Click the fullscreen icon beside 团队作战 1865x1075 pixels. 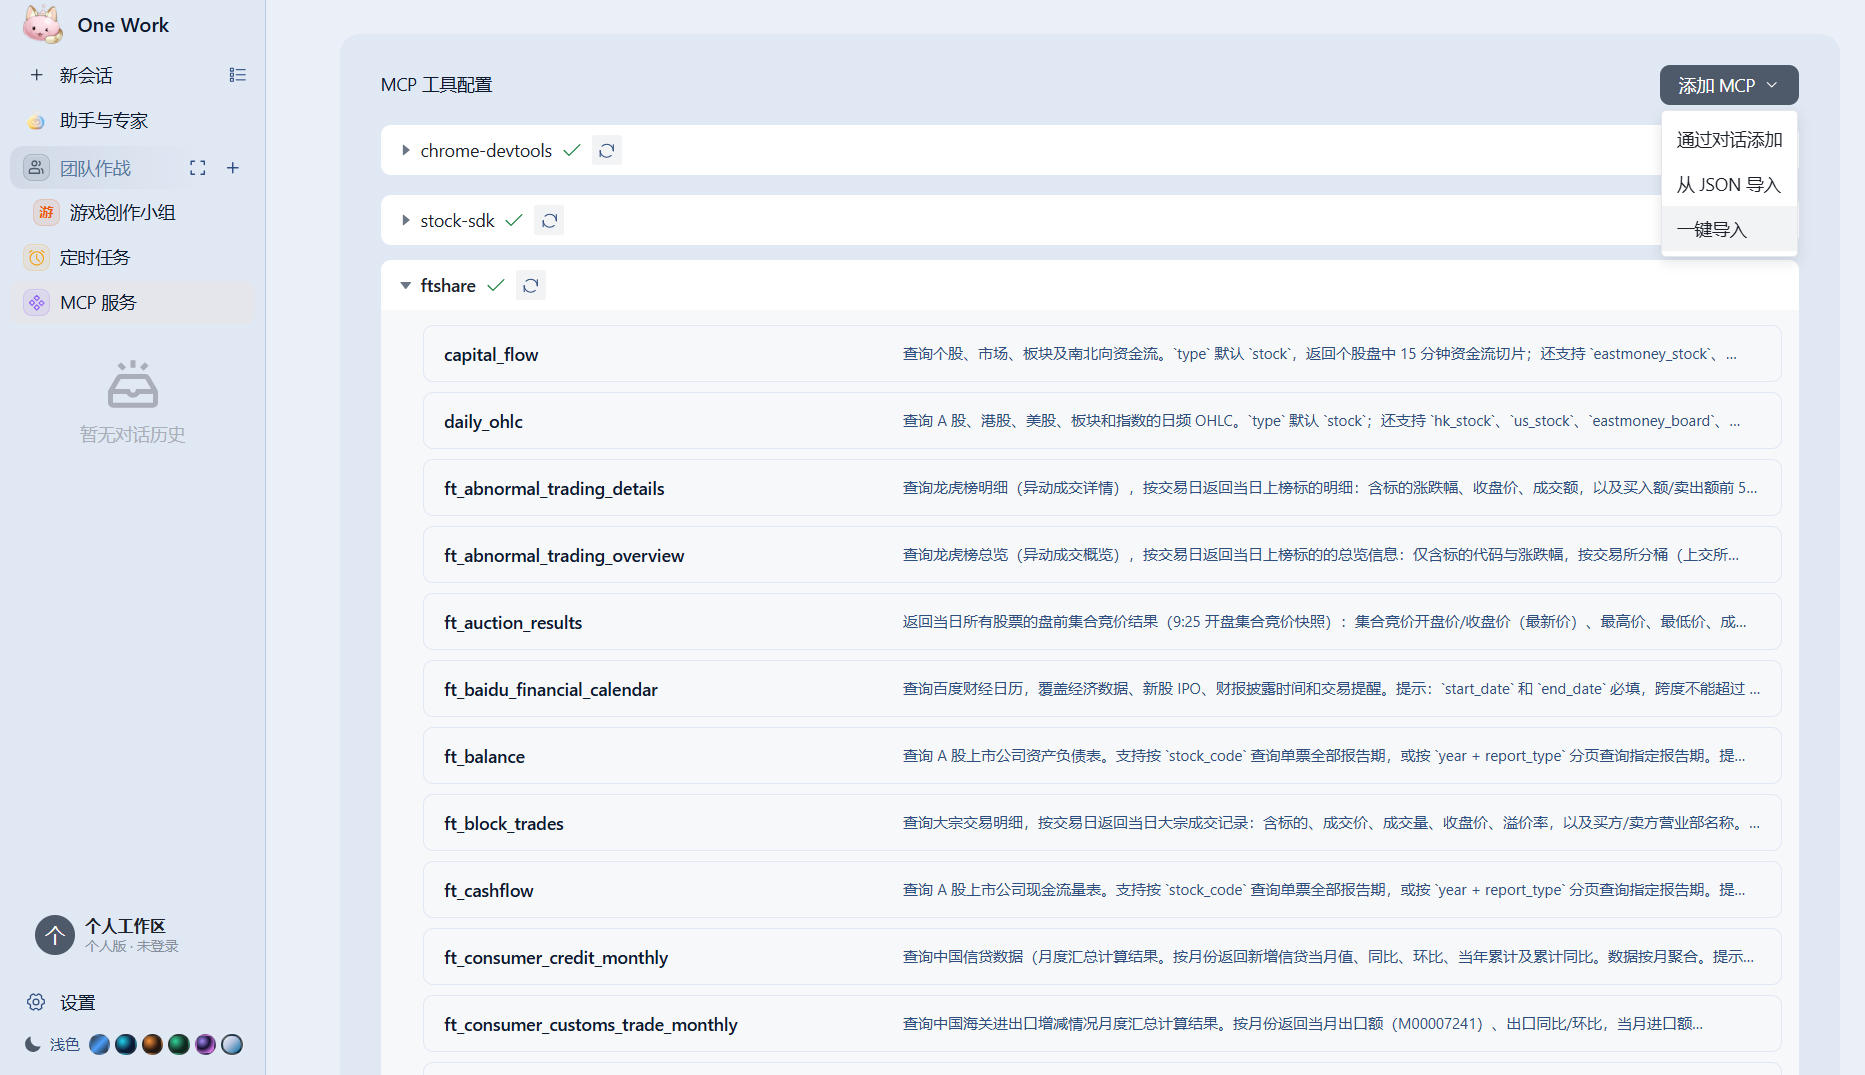tap(198, 168)
